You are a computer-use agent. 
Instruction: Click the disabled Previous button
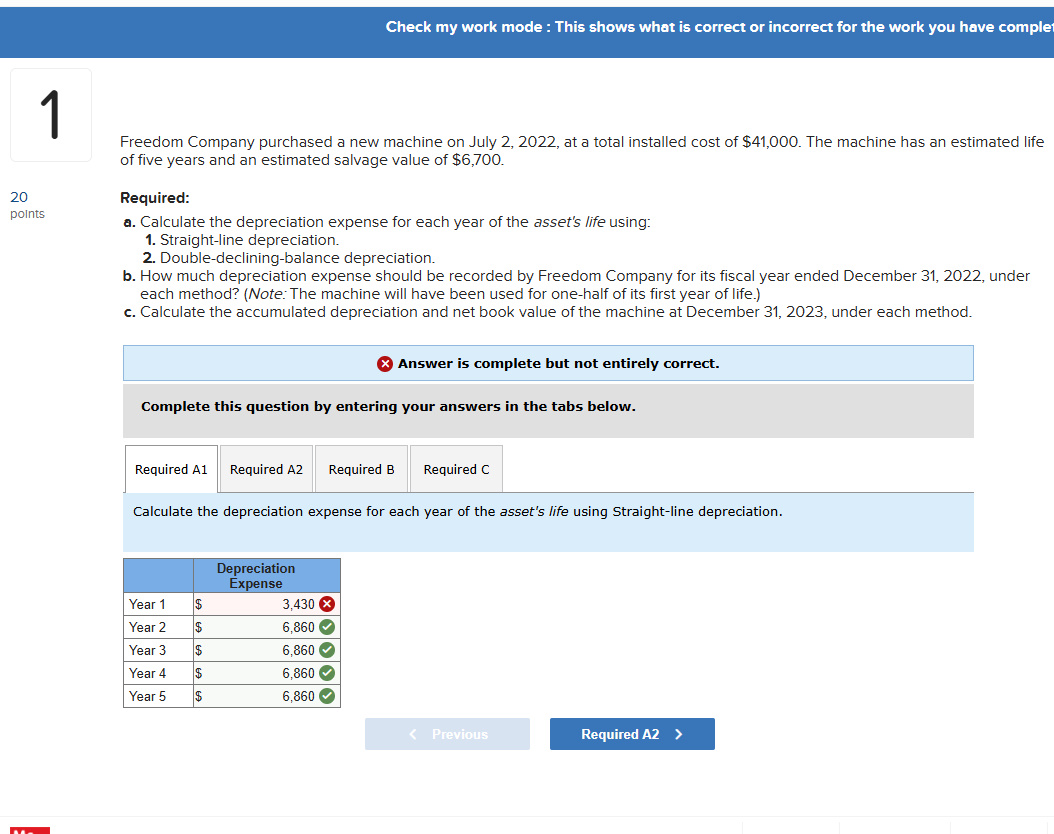click(x=447, y=733)
